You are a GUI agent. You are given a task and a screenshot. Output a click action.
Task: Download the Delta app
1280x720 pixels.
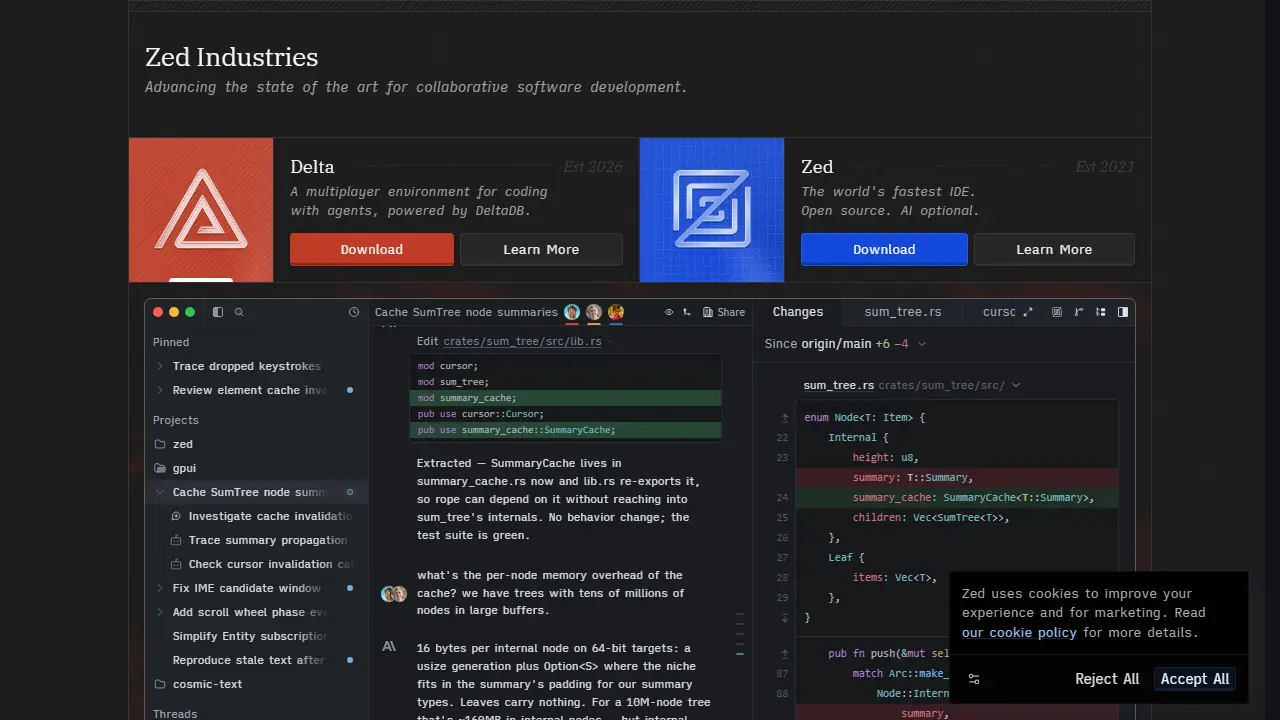[372, 249]
